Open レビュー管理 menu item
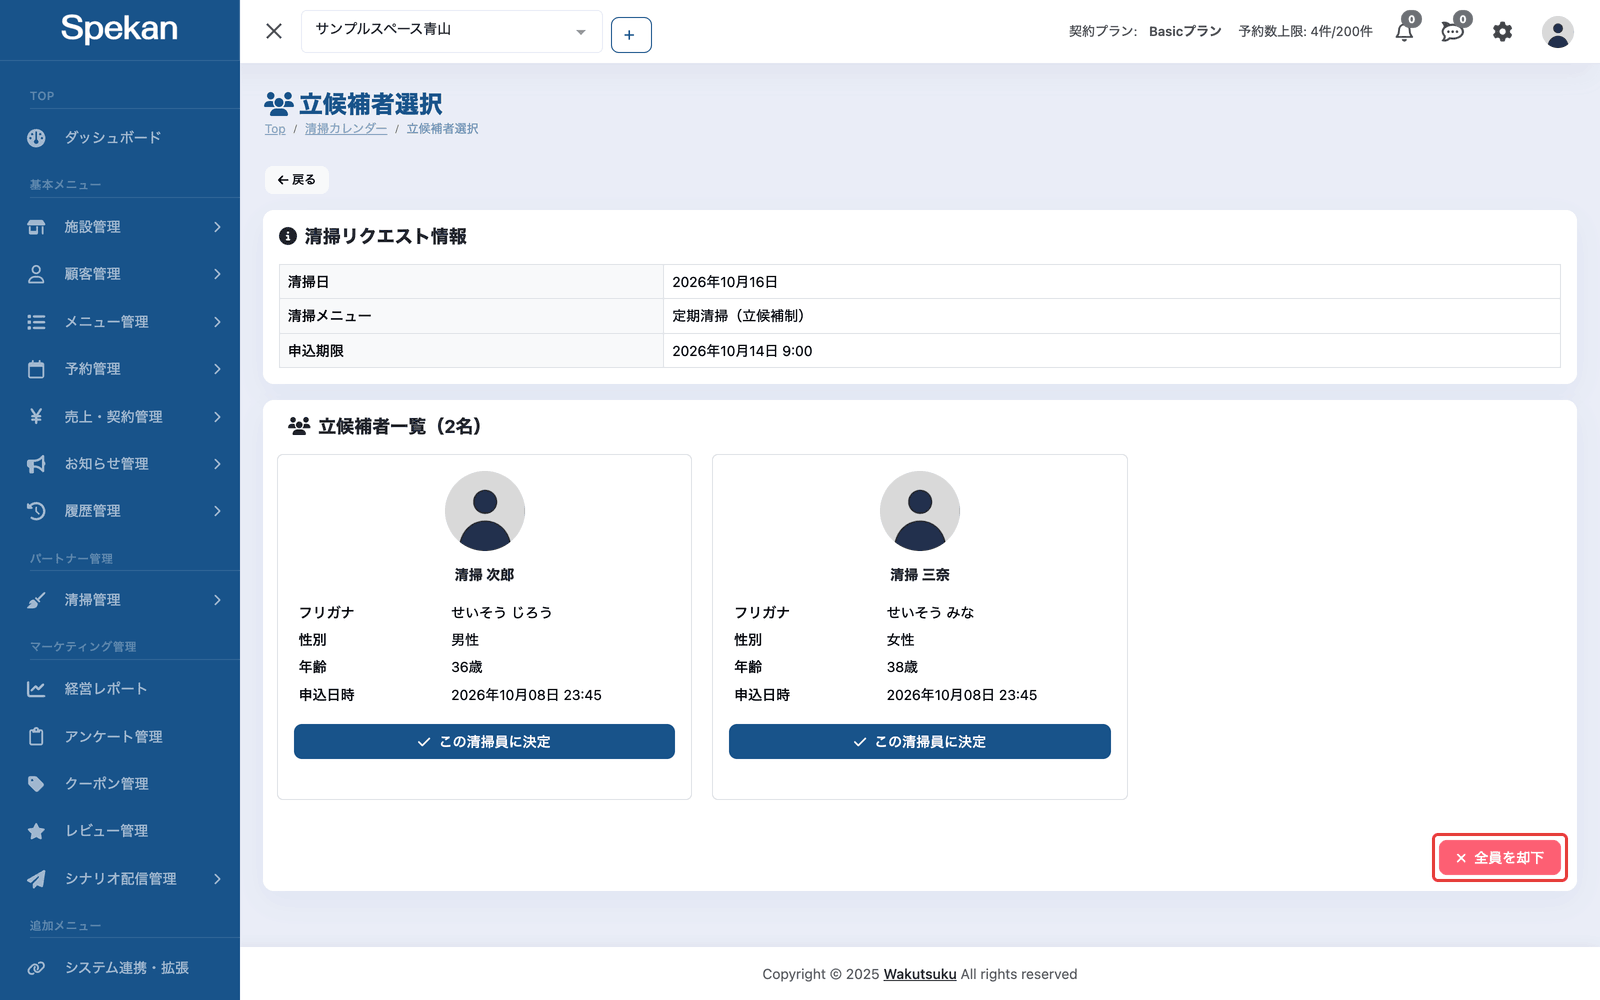1600x1000 pixels. click(x=120, y=831)
